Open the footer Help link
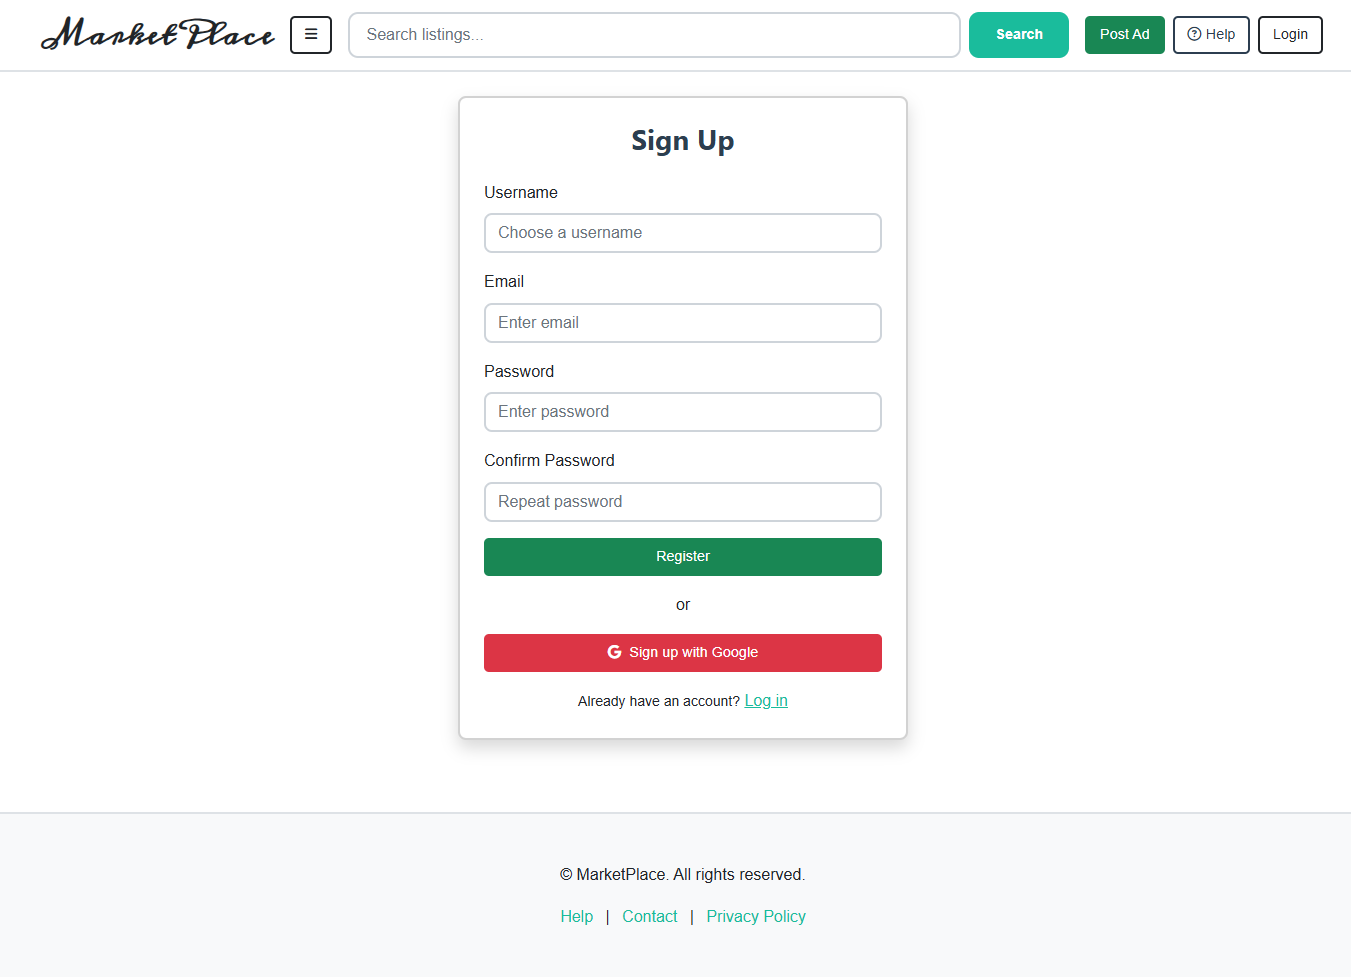 576,916
